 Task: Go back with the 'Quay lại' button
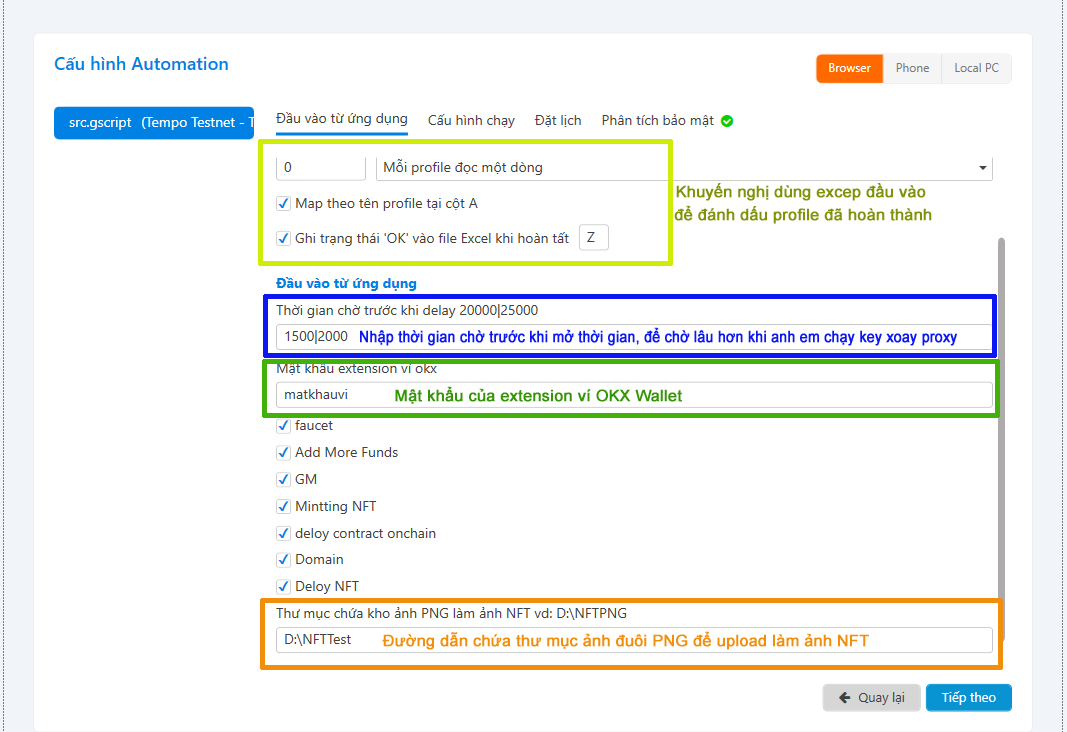871,698
